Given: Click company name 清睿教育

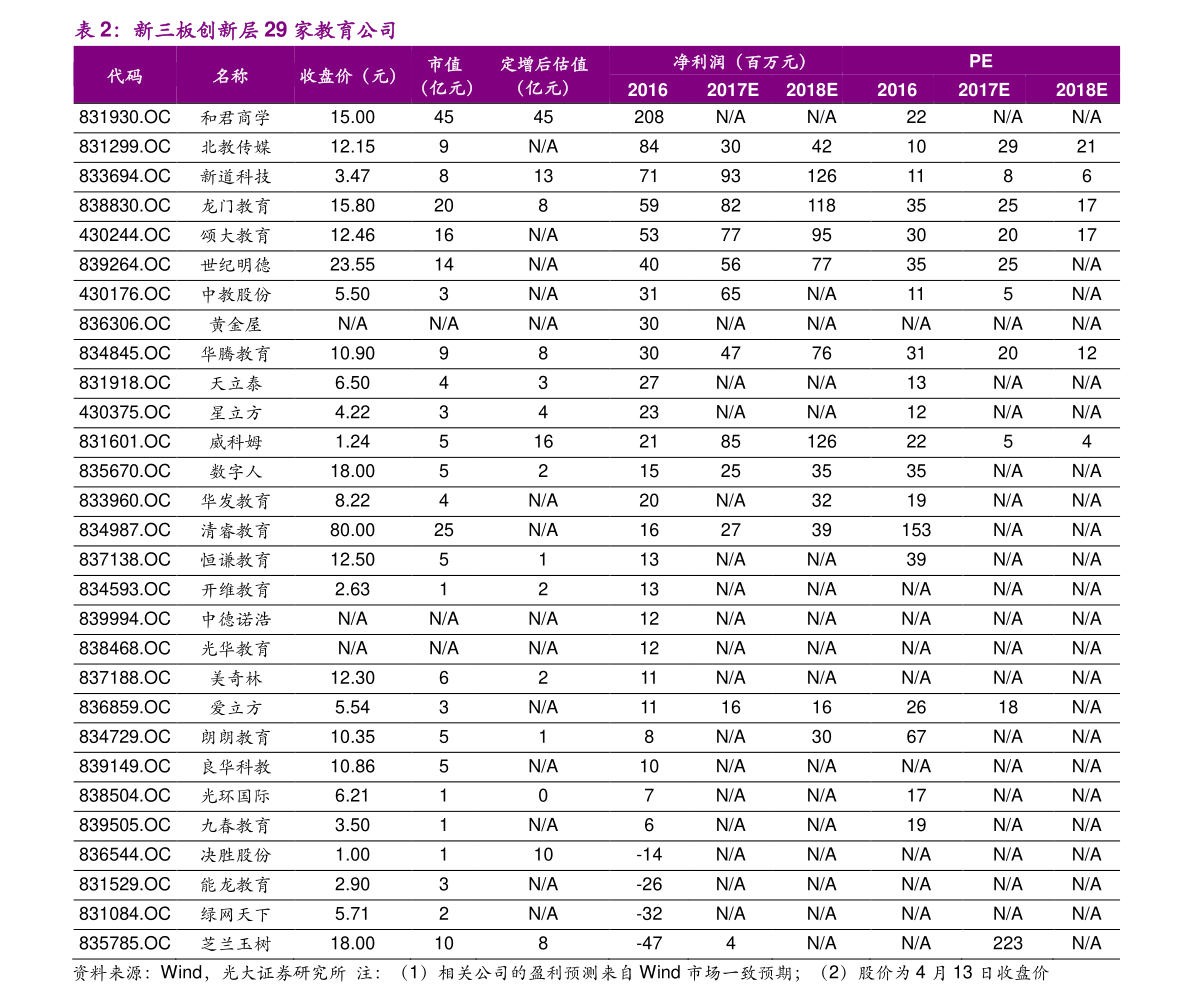Looking at the screenshot, I should click(x=235, y=530).
